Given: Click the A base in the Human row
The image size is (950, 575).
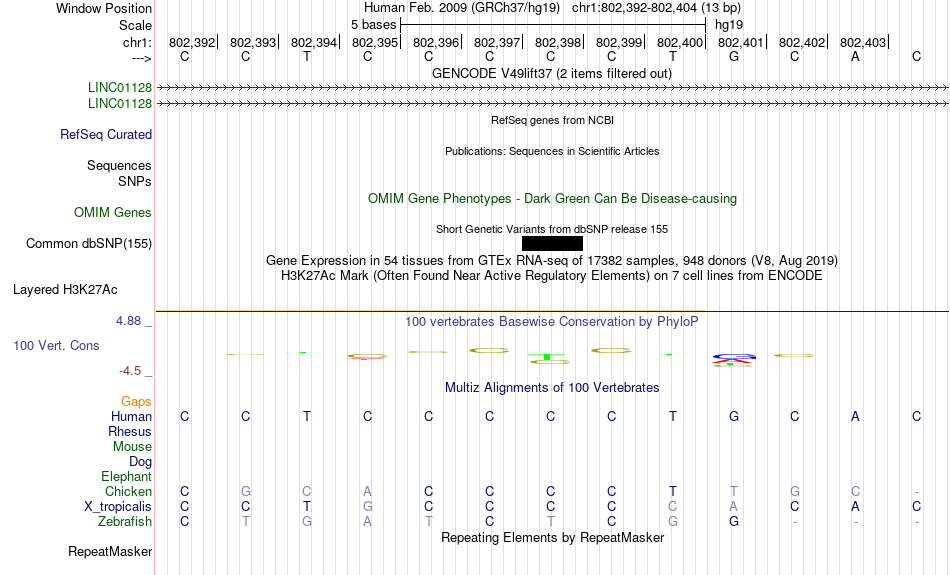Looking at the screenshot, I should tap(855, 416).
